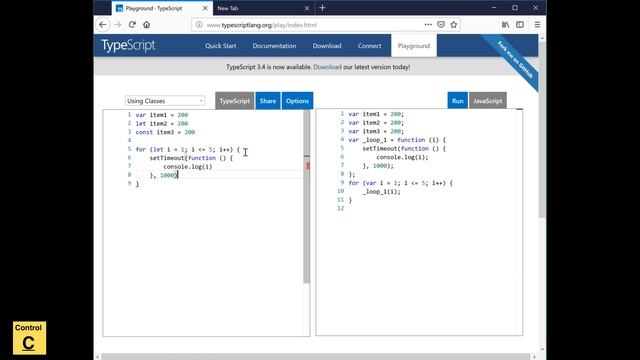This screenshot has width=640, height=360.
Task: Expand the Using Classes examples dropdown
Action: pyautogui.click(x=165, y=101)
